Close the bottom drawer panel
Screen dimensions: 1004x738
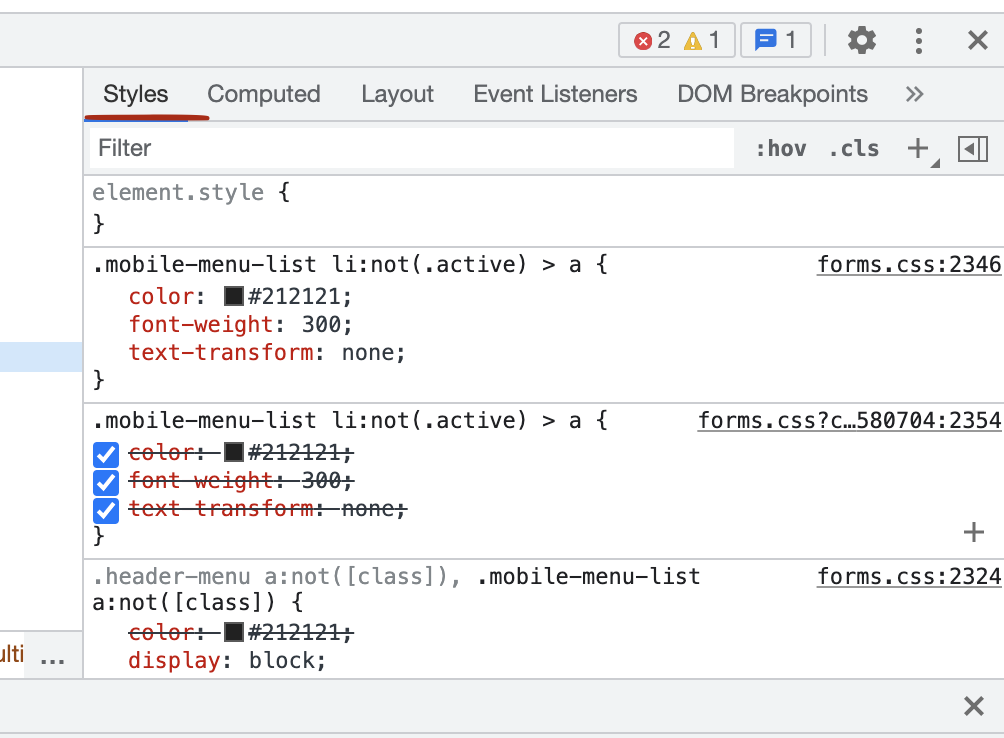click(973, 707)
